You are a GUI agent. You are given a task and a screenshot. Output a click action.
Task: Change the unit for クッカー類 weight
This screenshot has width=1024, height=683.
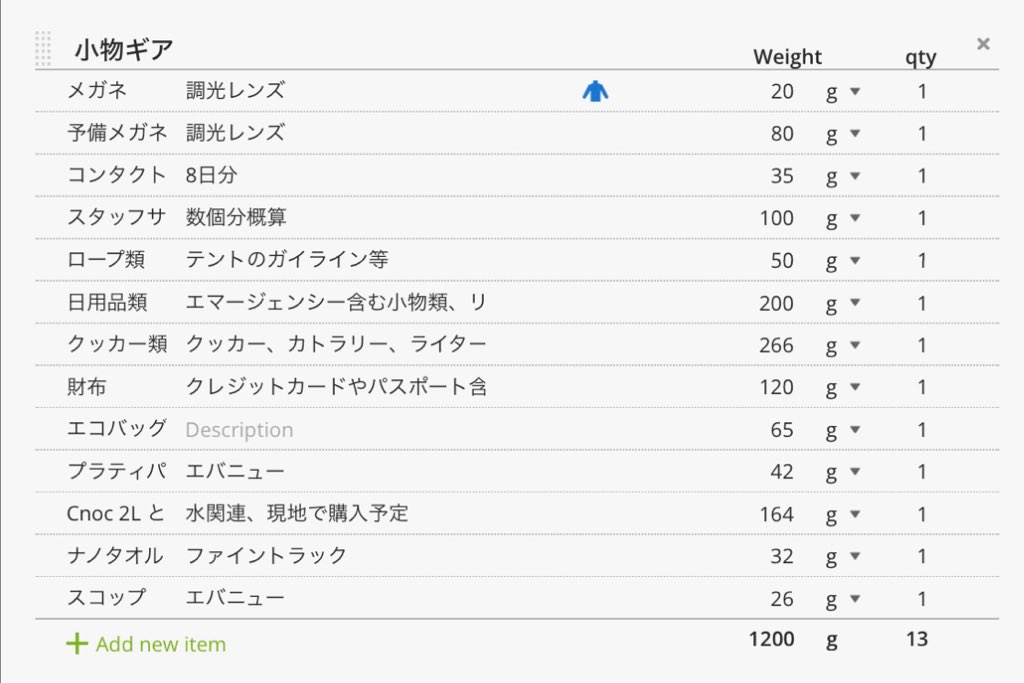tap(843, 346)
